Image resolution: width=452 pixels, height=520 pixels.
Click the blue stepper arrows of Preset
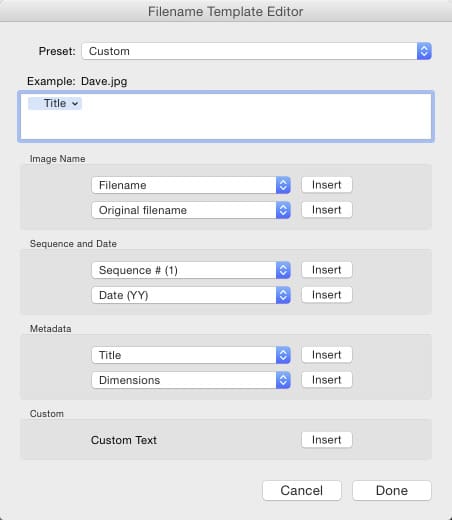[x=424, y=51]
